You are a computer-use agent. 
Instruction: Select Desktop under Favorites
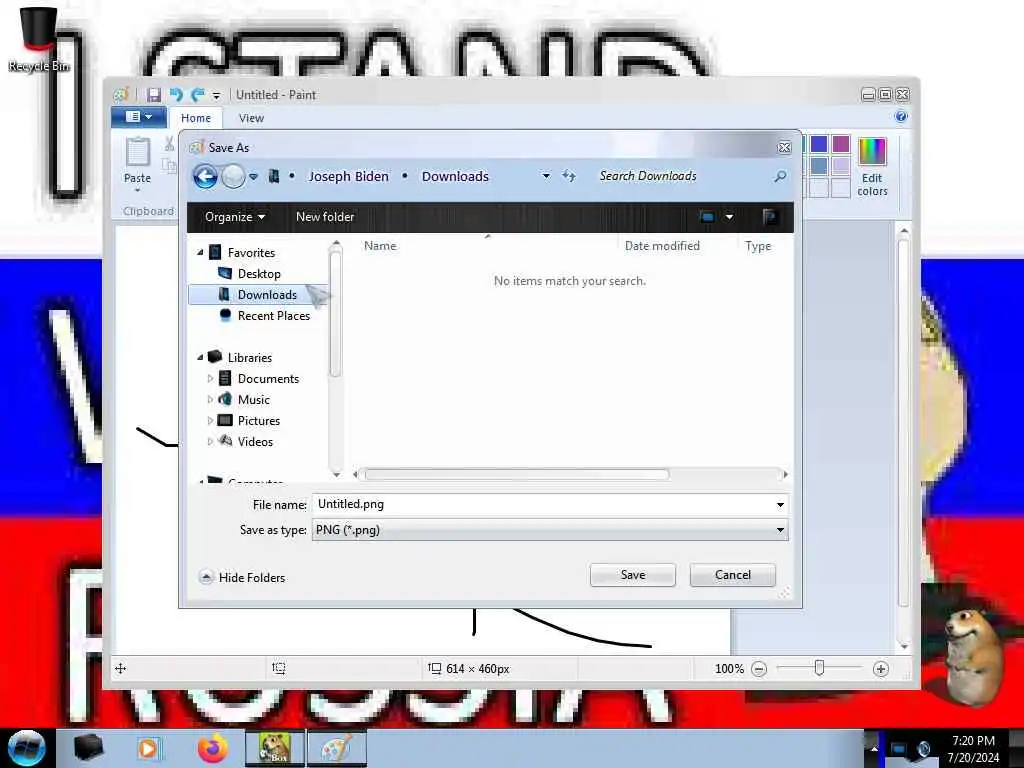coord(259,274)
